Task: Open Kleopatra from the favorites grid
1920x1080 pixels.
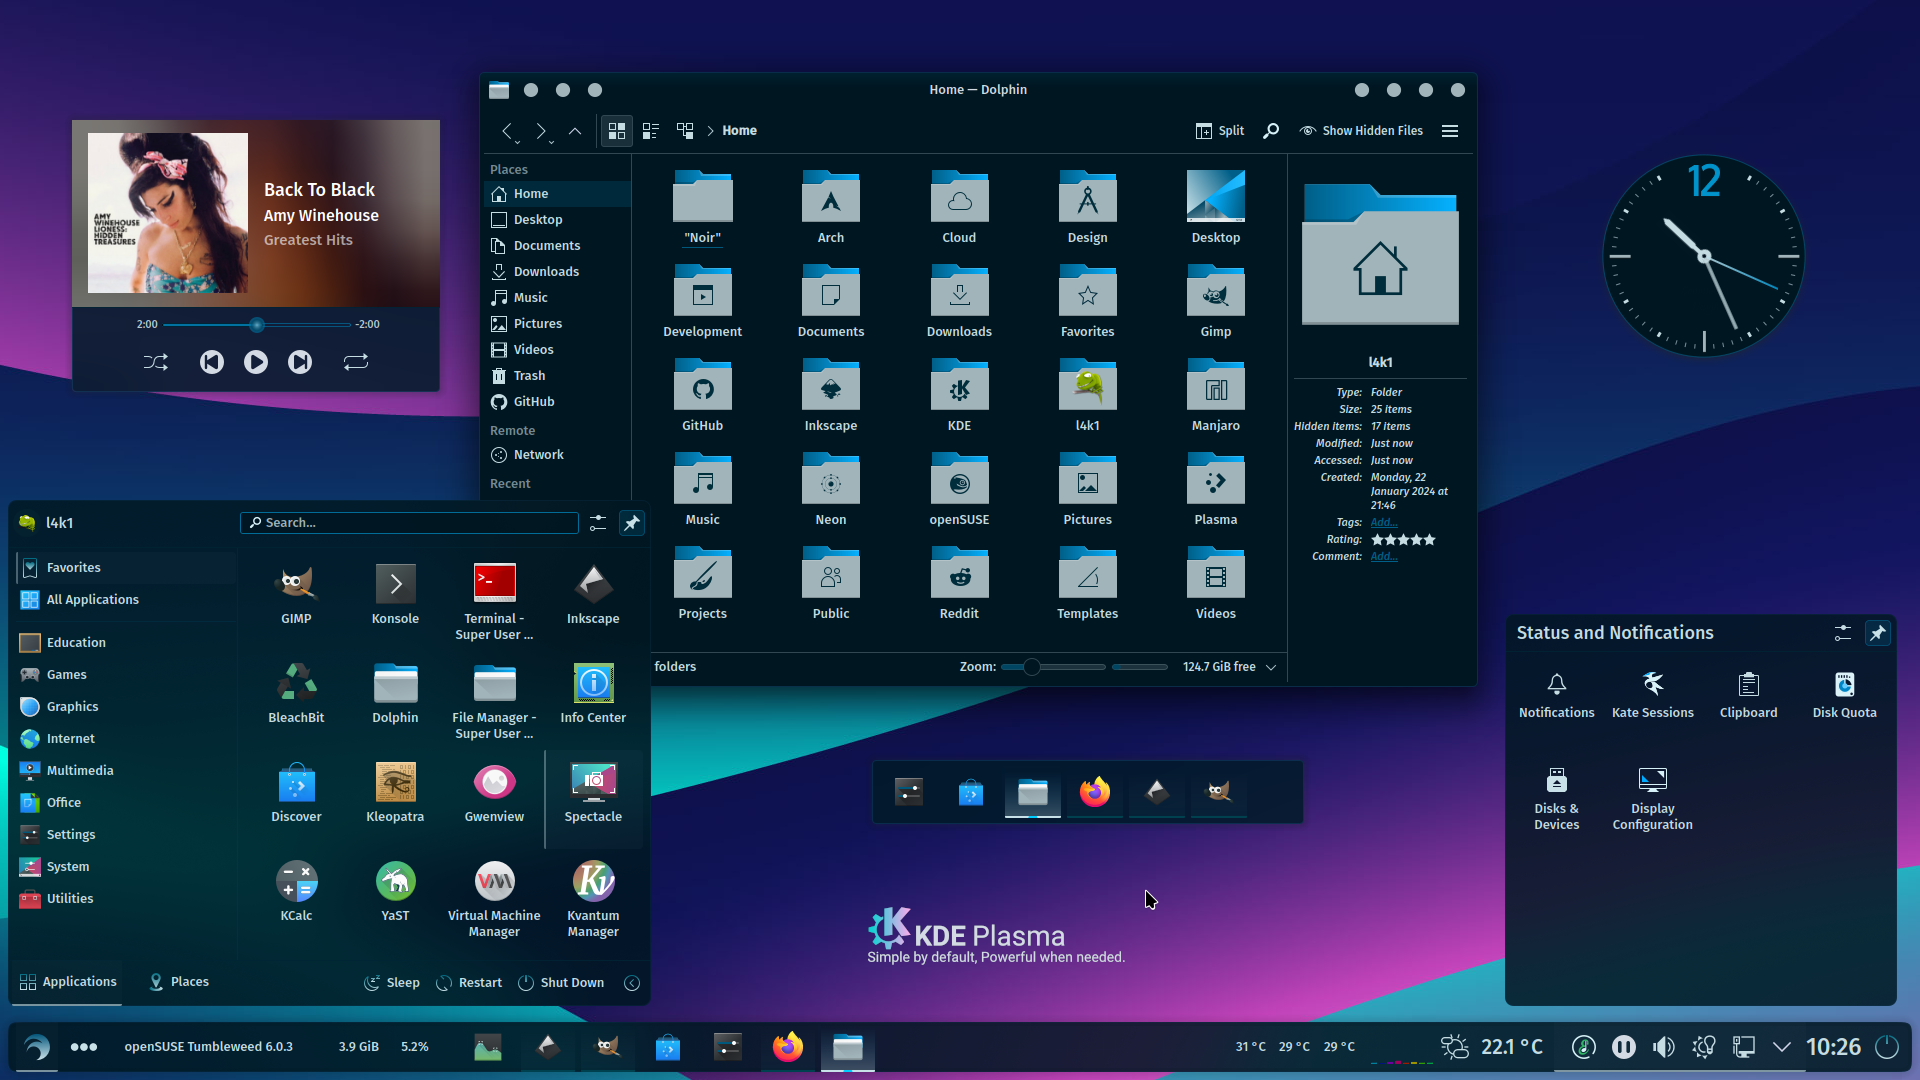Action: pyautogui.click(x=395, y=792)
